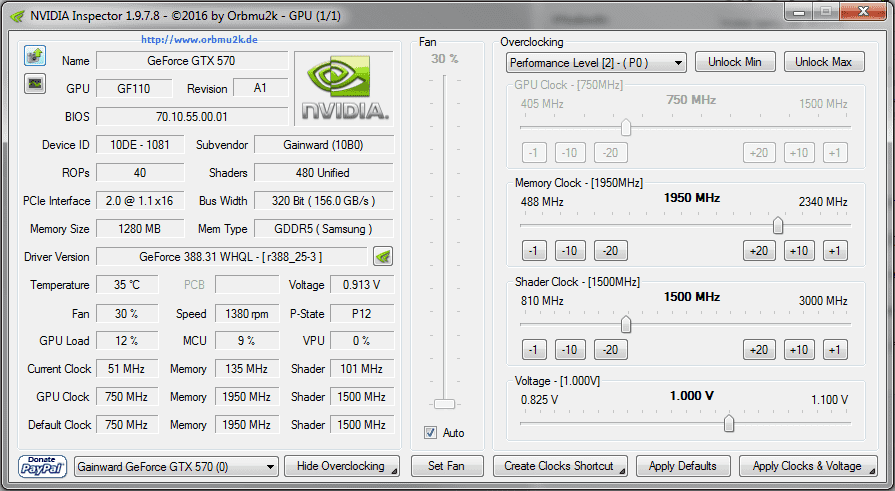Click the Voltage slider handle

729,424
